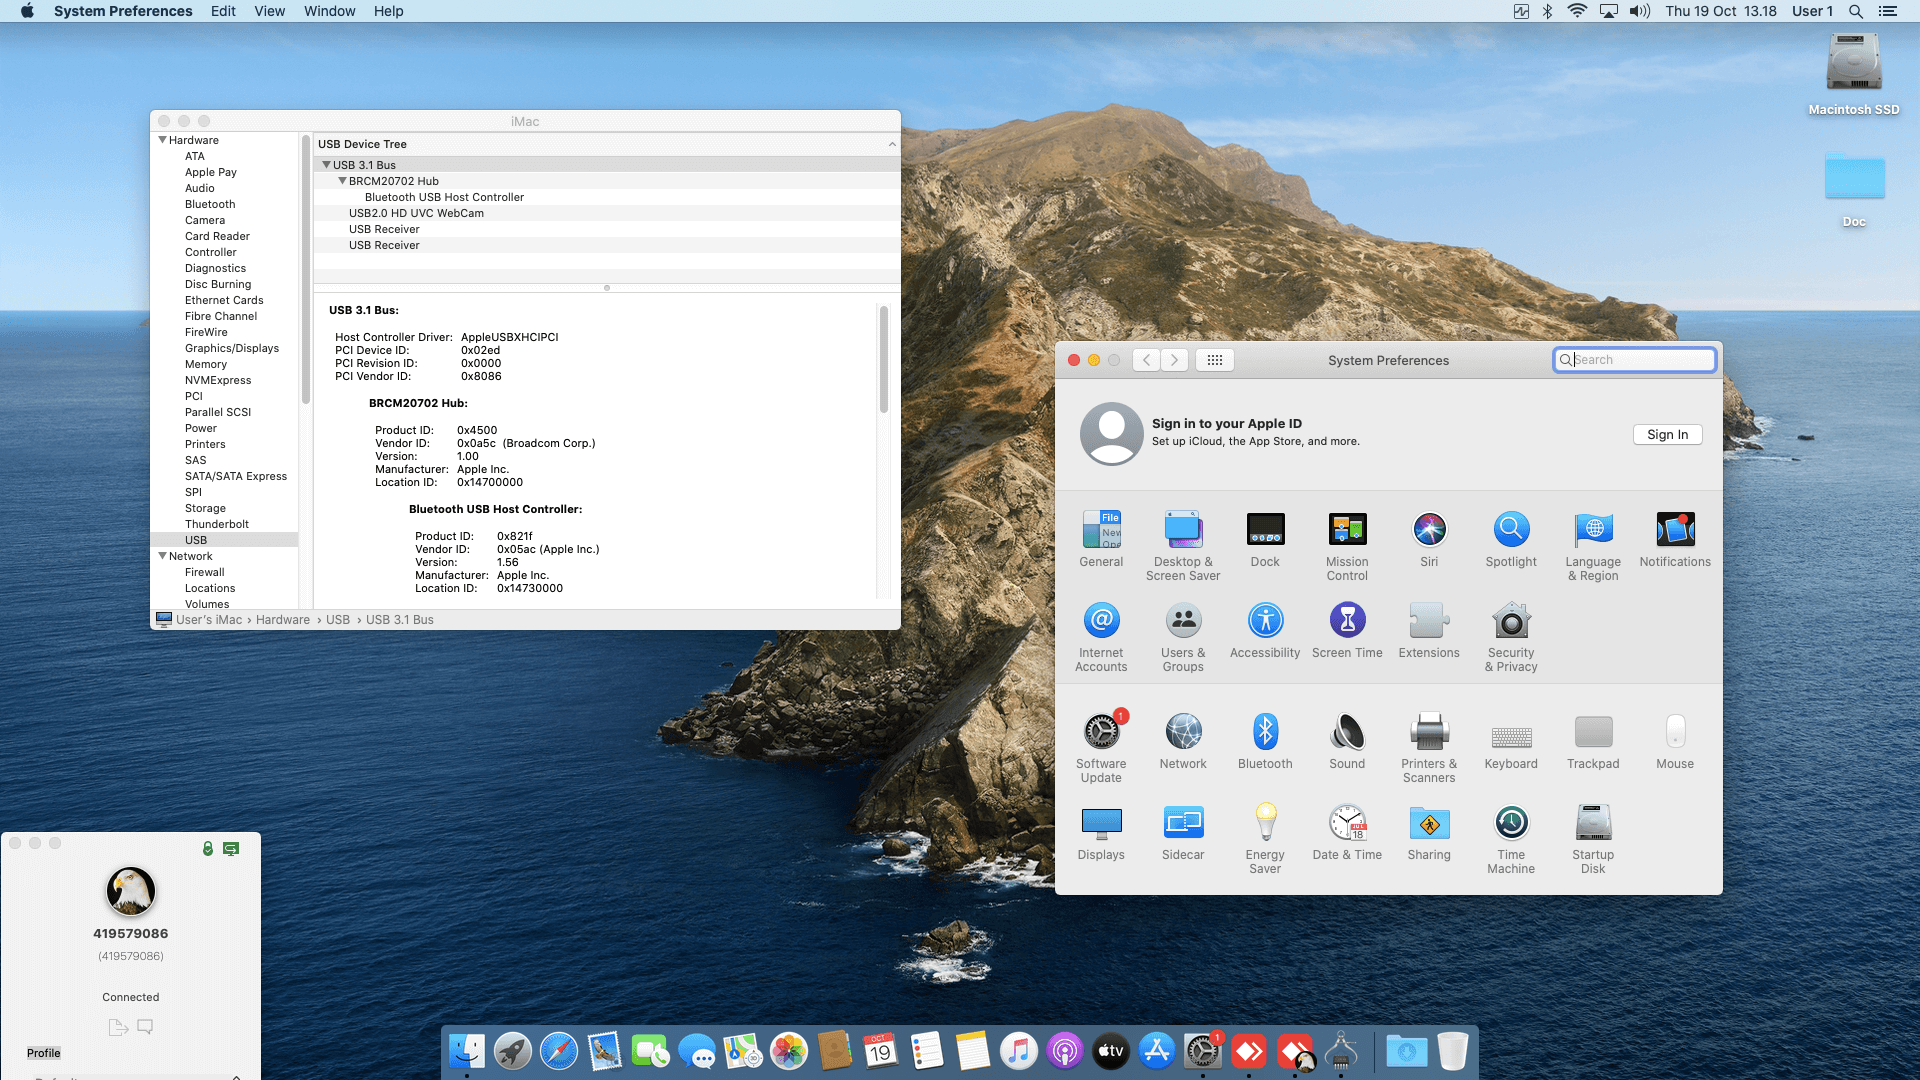This screenshot has height=1080, width=1920.
Task: Open Time Machine preferences
Action: point(1511,839)
